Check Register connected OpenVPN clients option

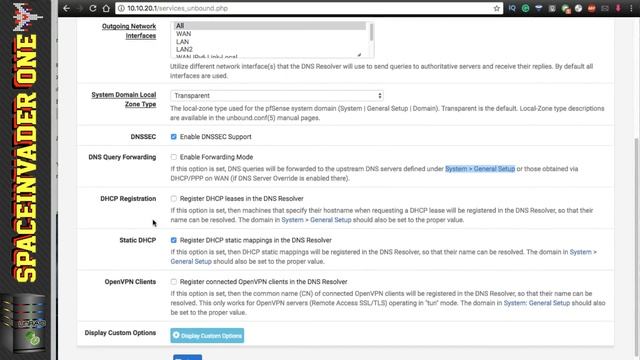coord(174,282)
